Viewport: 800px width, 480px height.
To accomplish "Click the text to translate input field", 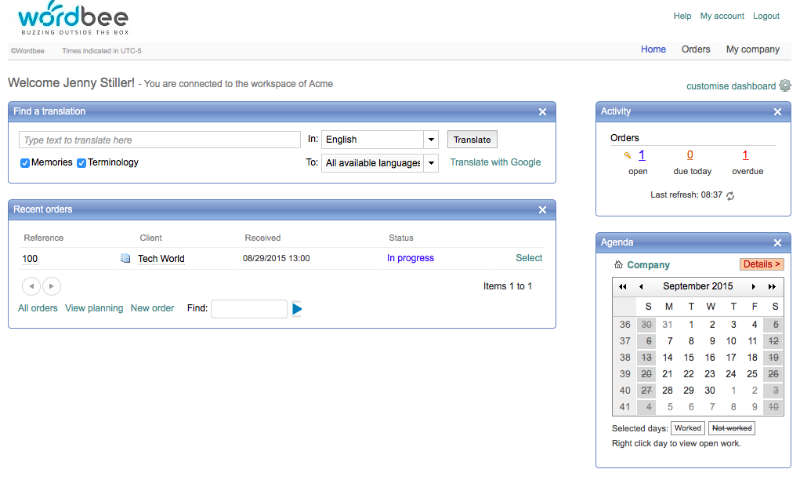I will [160, 140].
